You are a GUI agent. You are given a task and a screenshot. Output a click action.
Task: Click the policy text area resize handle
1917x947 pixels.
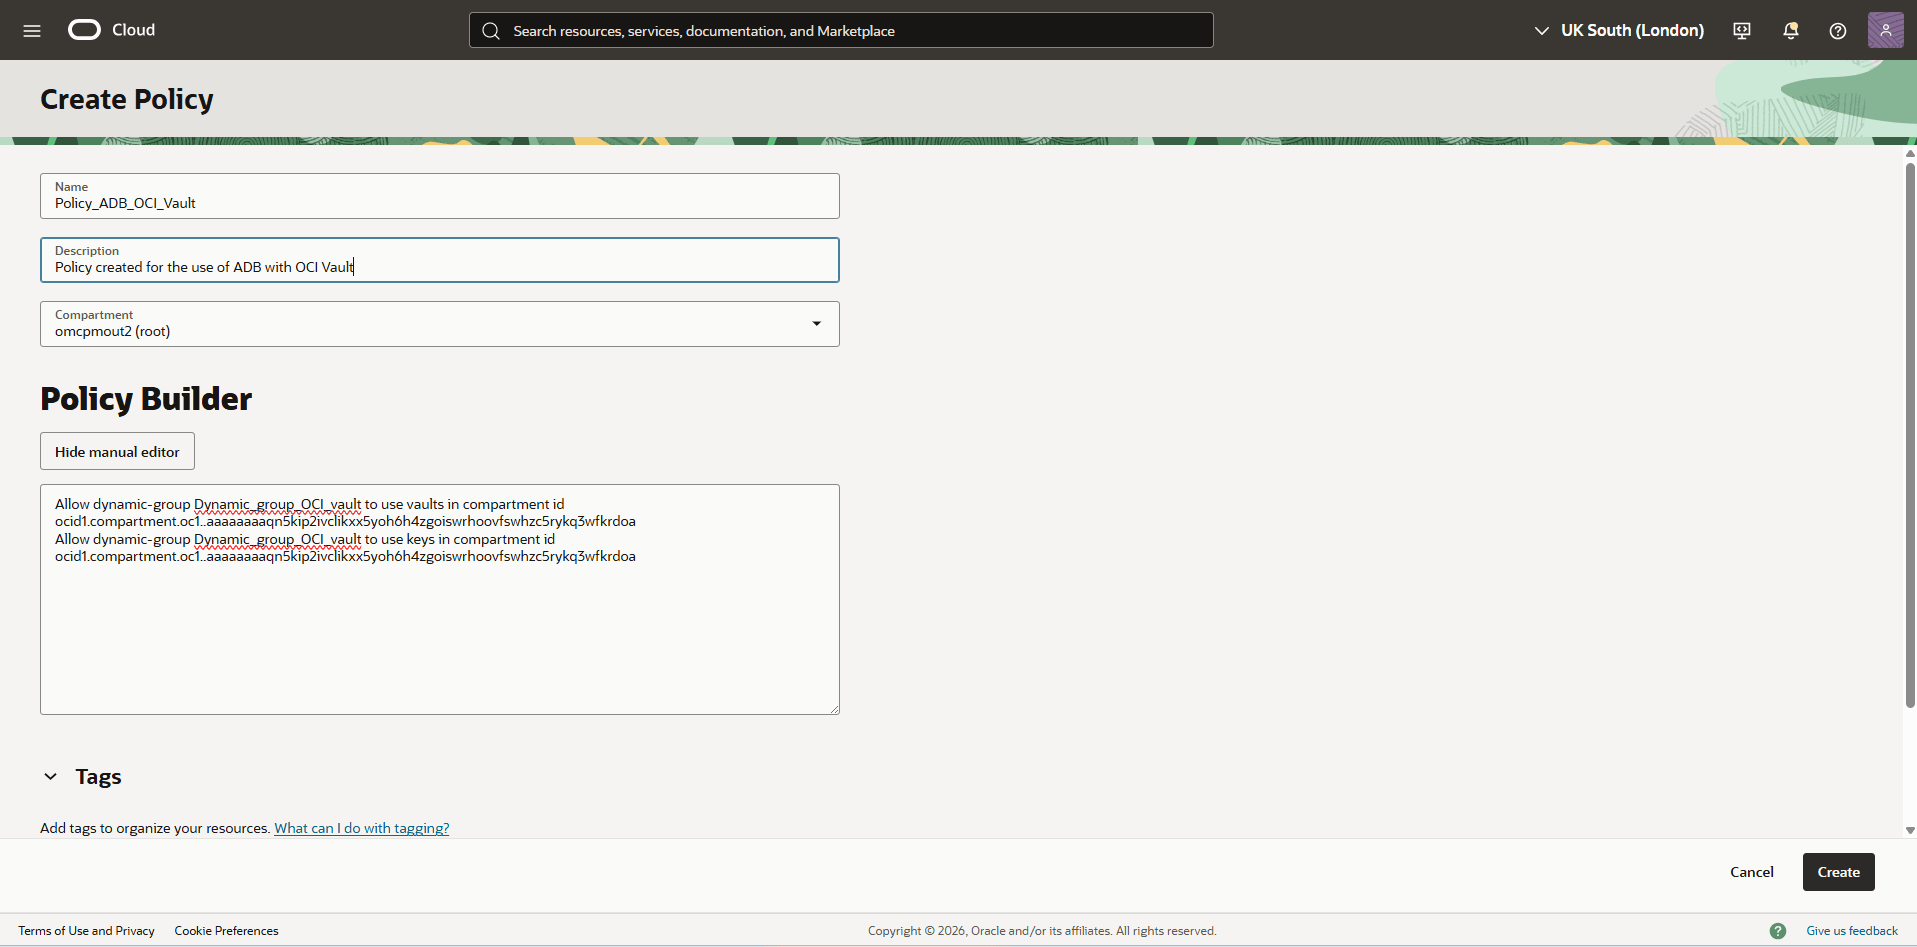tap(834, 709)
